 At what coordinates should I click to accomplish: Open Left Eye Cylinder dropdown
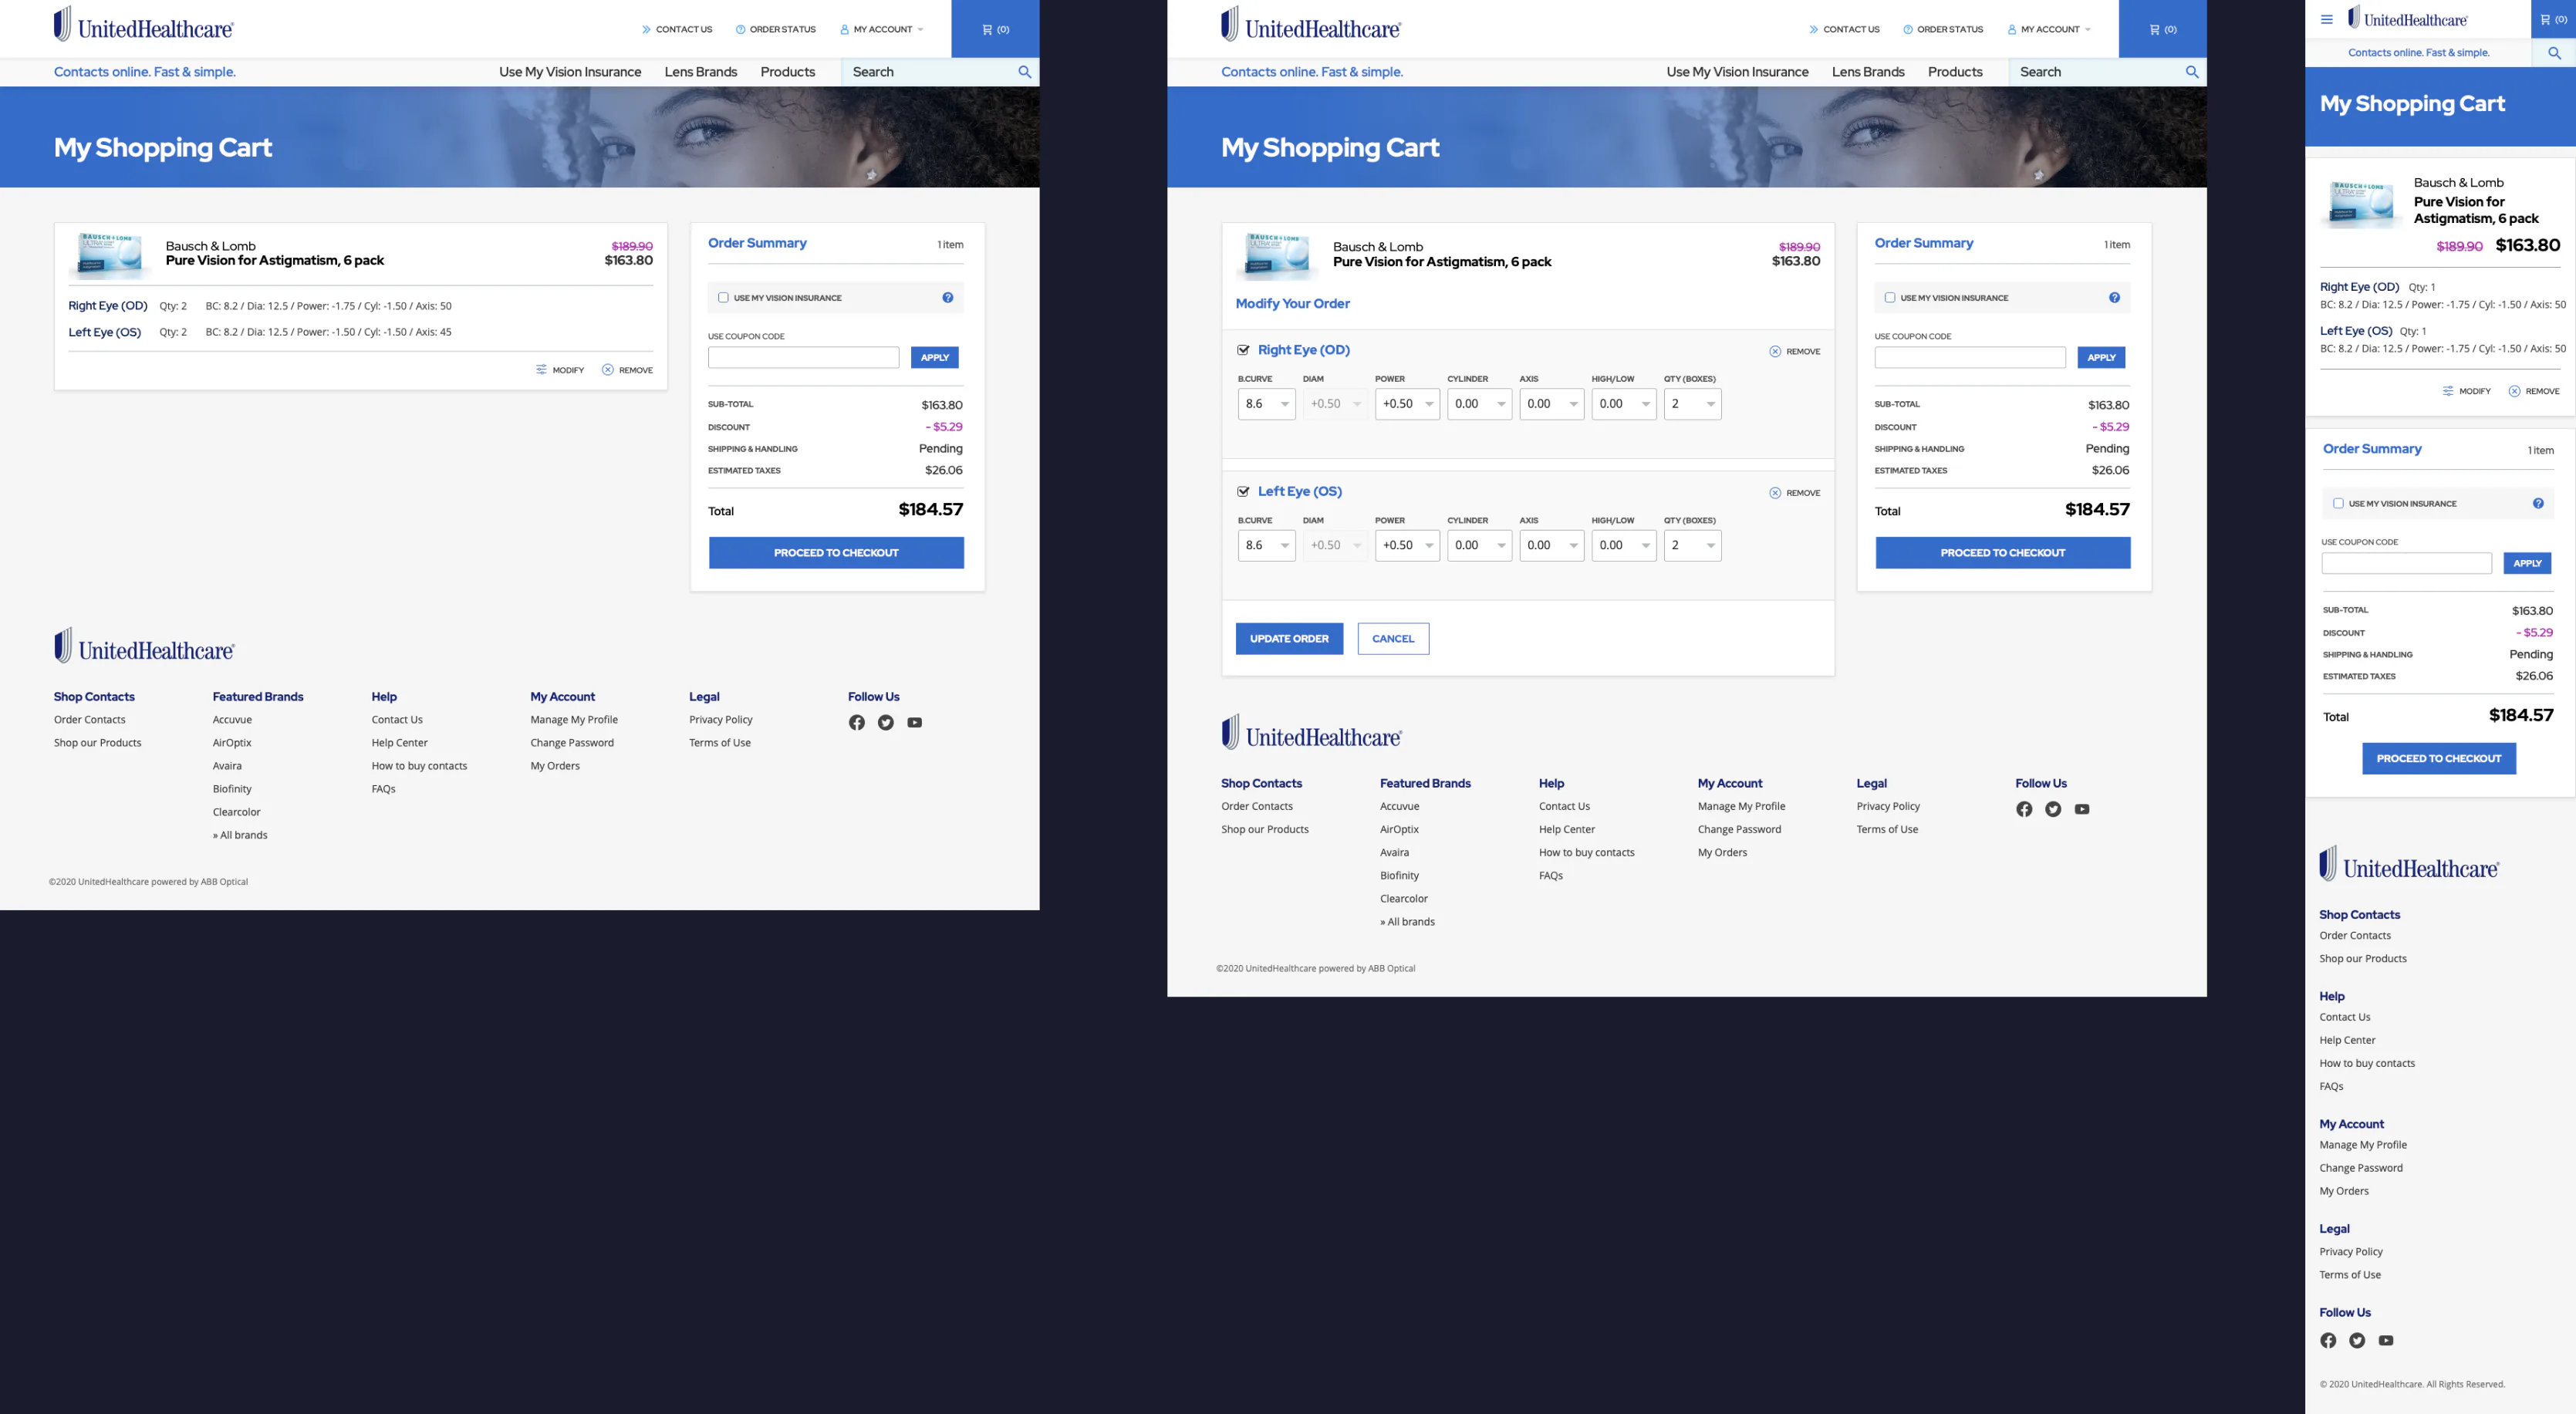click(1479, 545)
